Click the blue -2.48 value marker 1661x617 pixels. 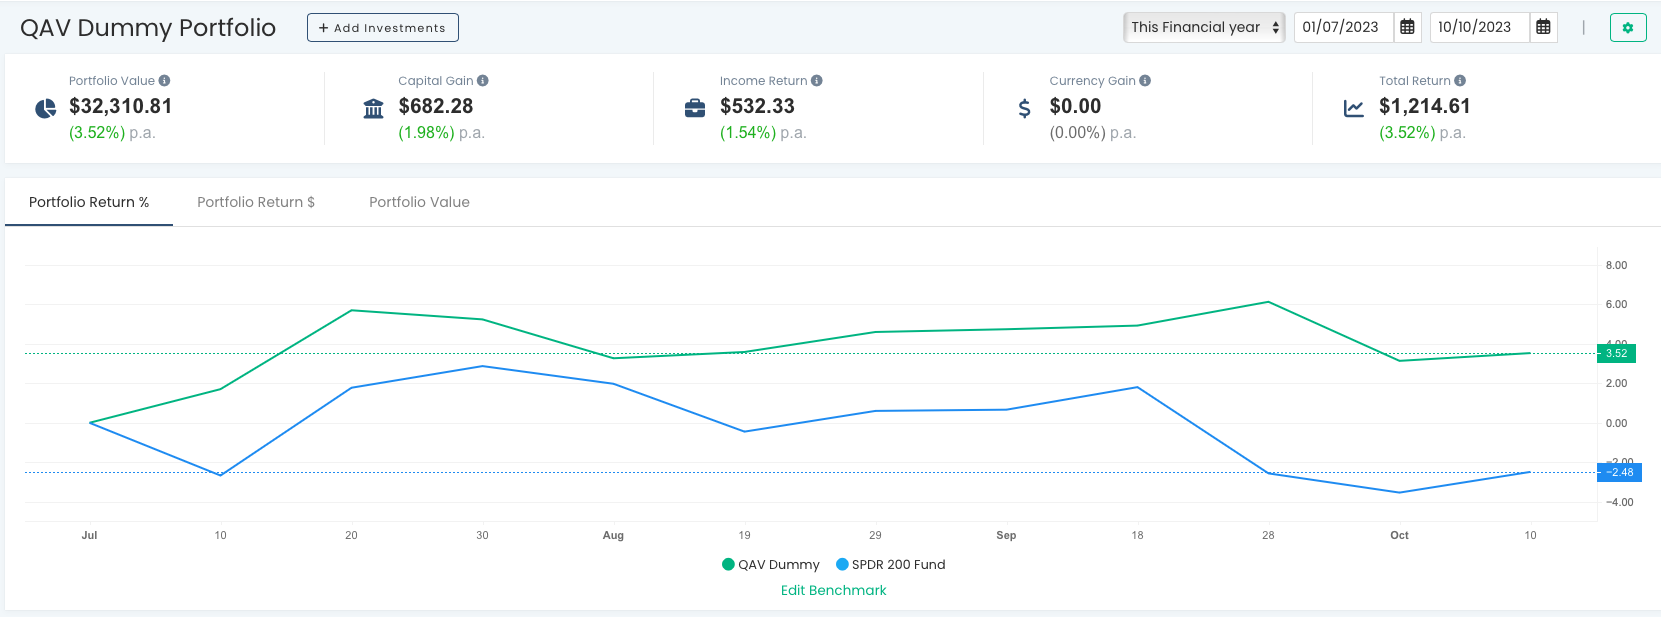point(1619,472)
